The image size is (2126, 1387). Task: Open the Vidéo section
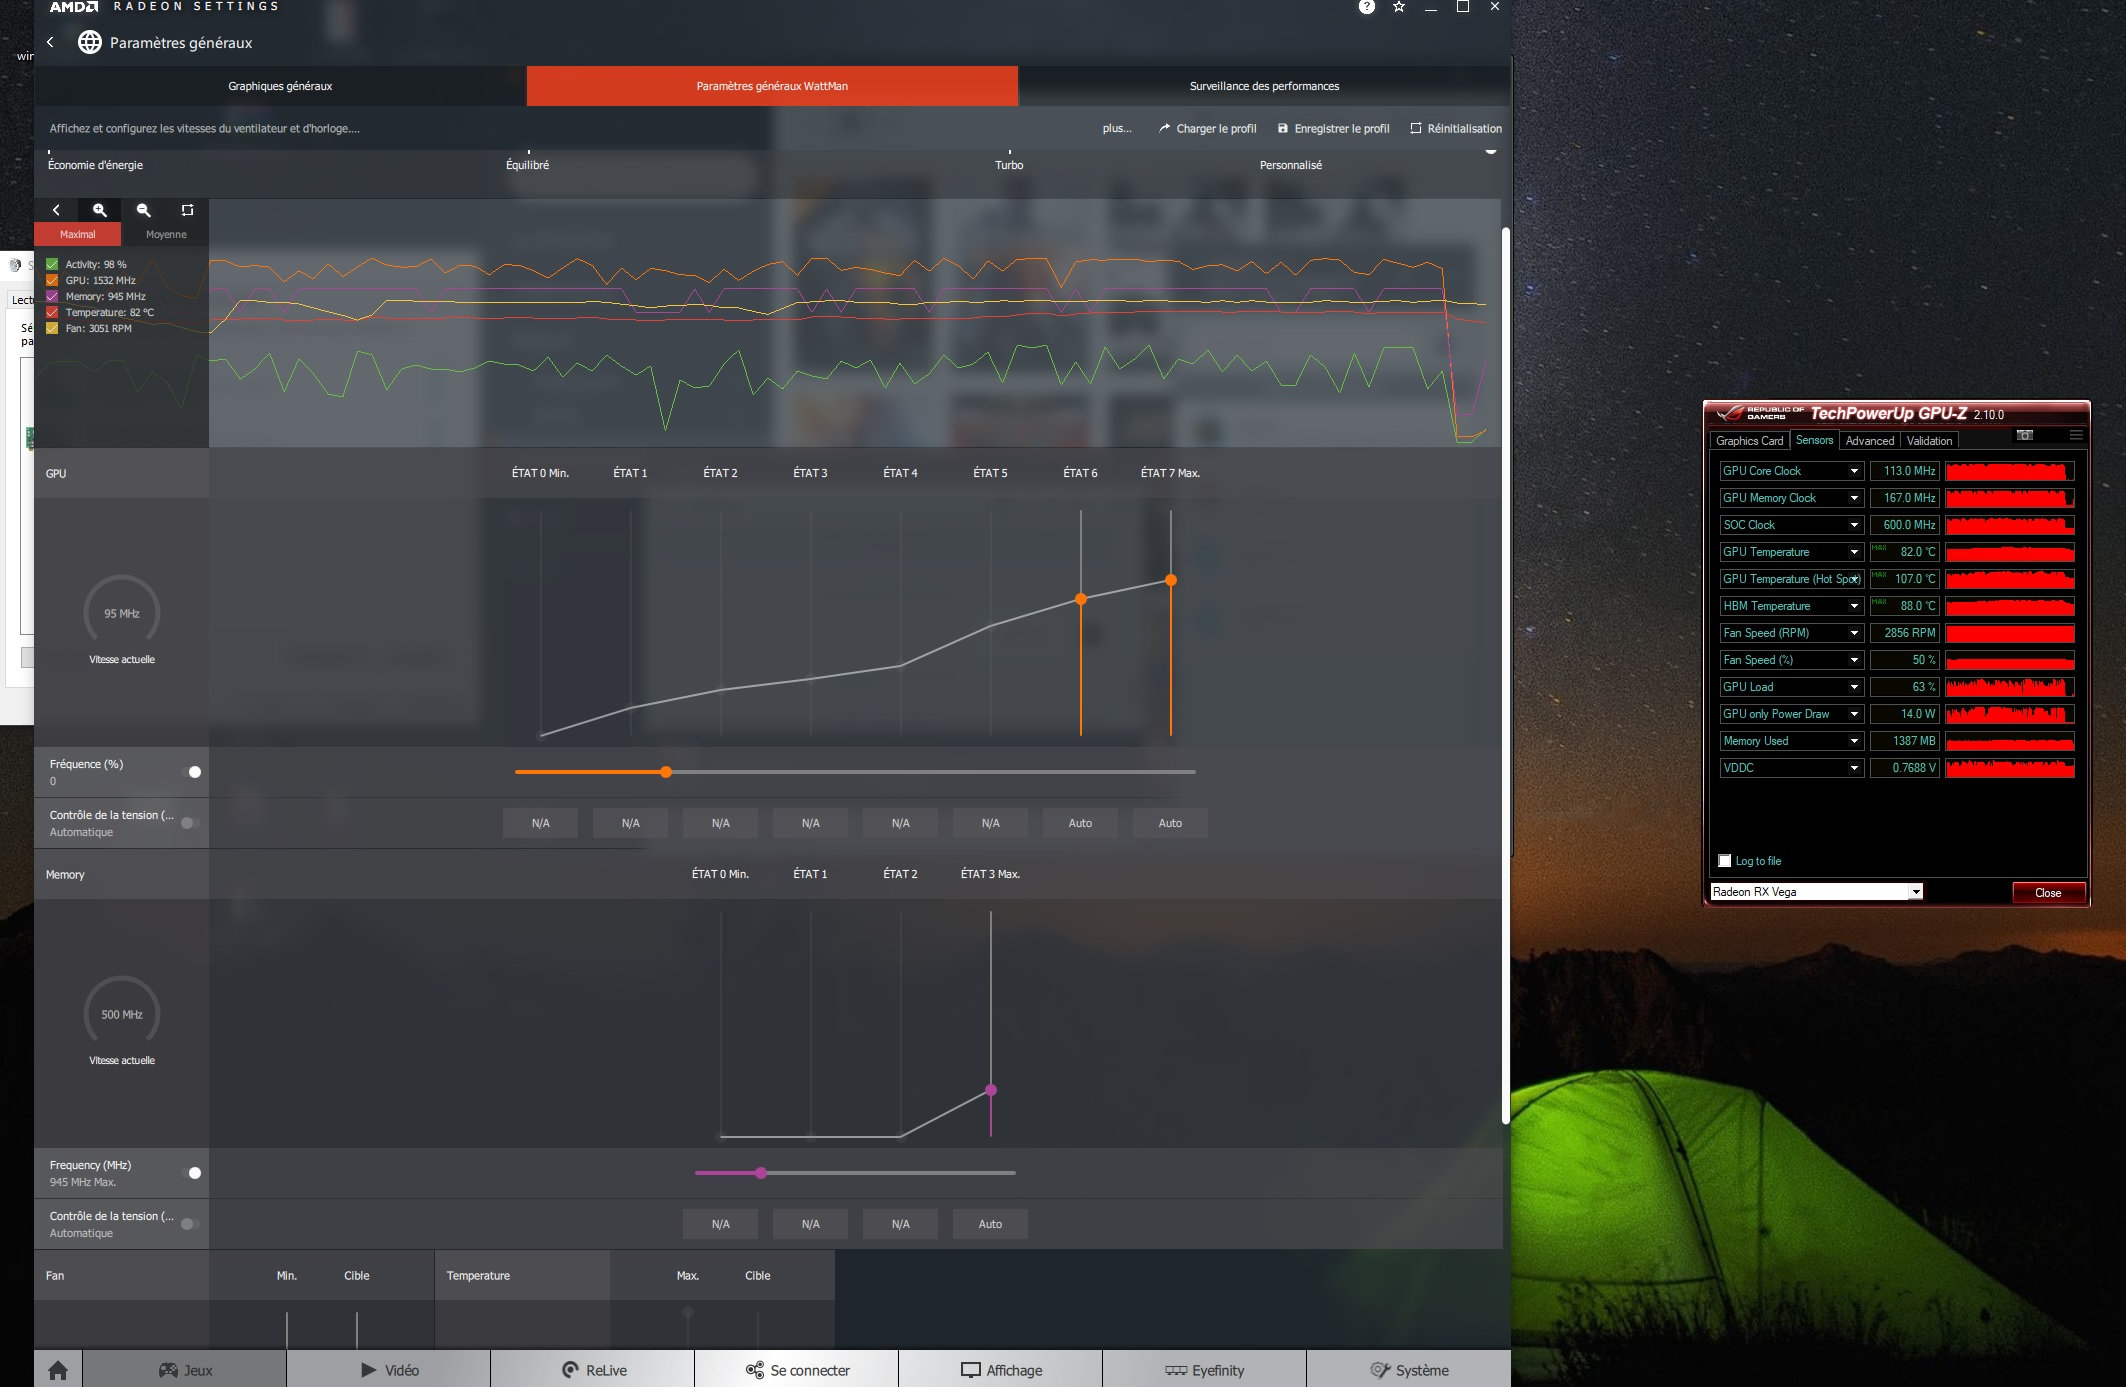tap(389, 1370)
